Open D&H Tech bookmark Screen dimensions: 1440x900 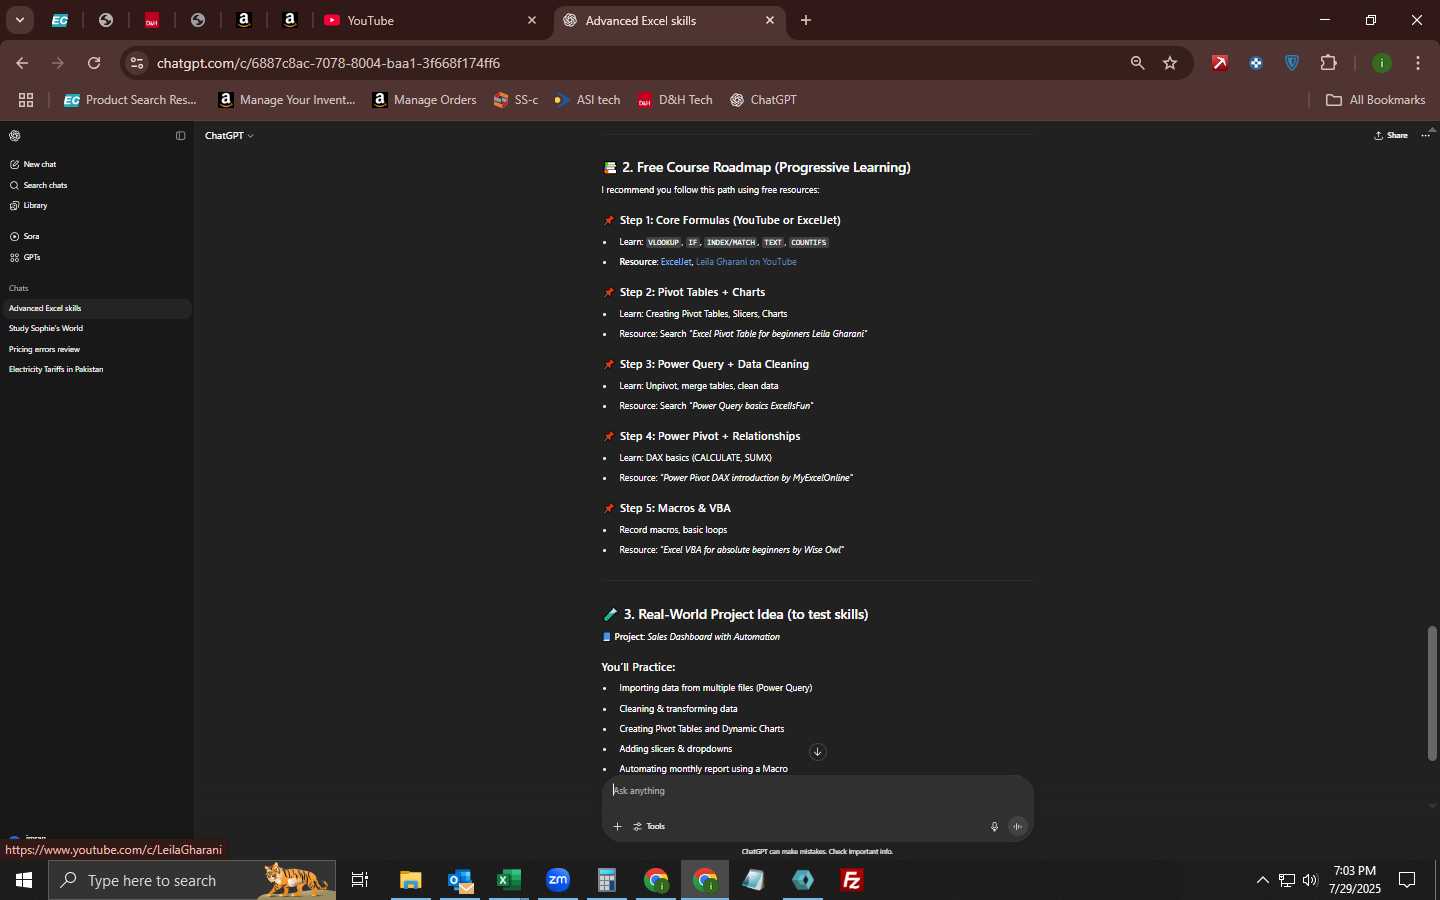[x=675, y=100]
